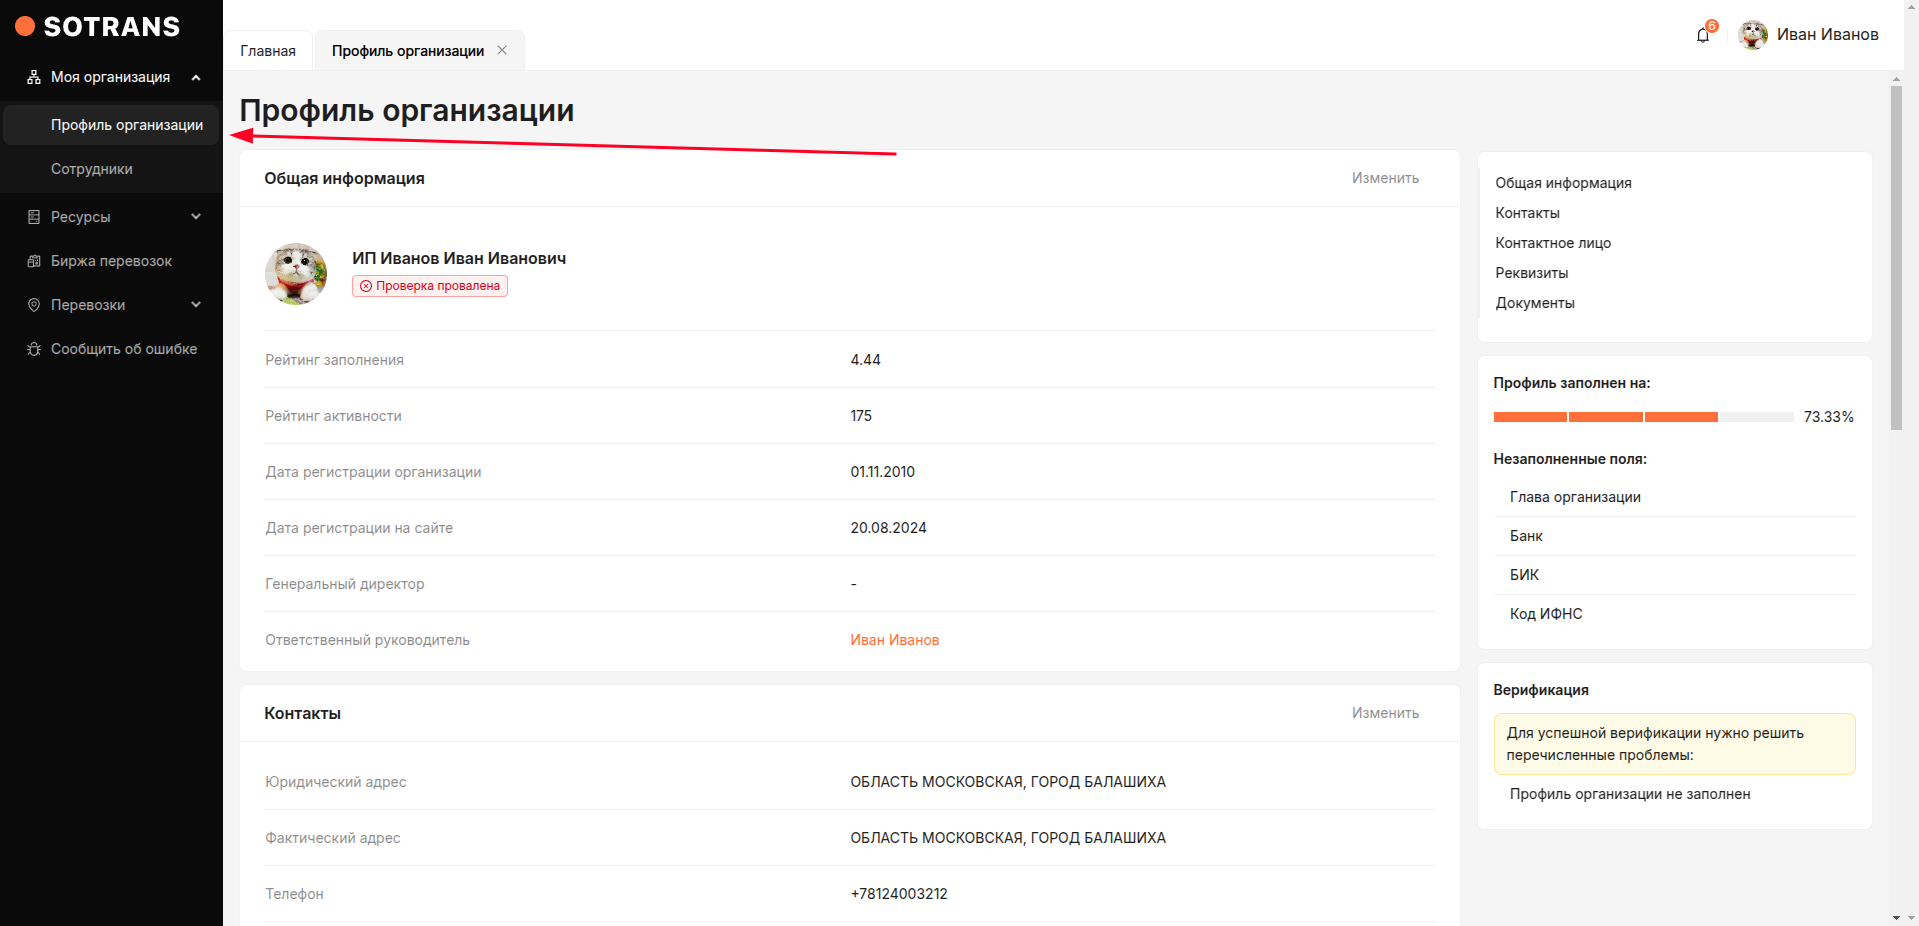
Task: Click Изменить in the Контакты section
Action: click(x=1385, y=713)
